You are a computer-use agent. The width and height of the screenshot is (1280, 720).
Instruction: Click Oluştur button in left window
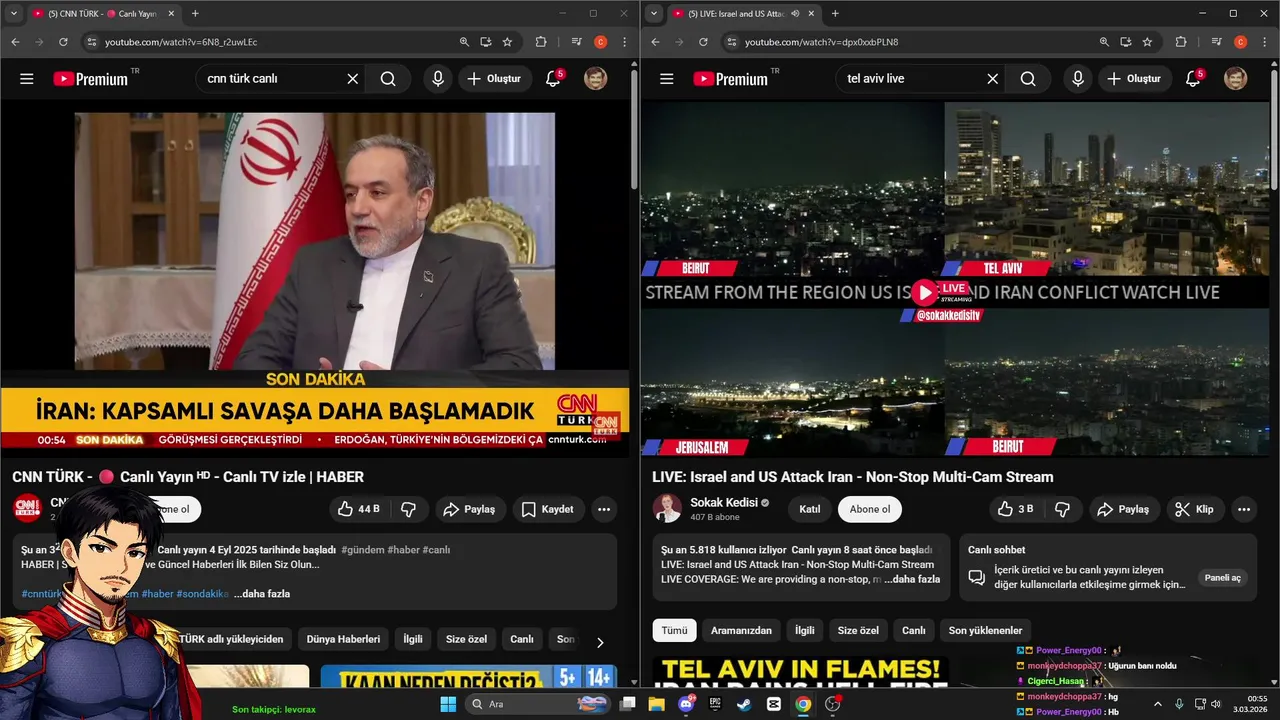pyautogui.click(x=494, y=79)
